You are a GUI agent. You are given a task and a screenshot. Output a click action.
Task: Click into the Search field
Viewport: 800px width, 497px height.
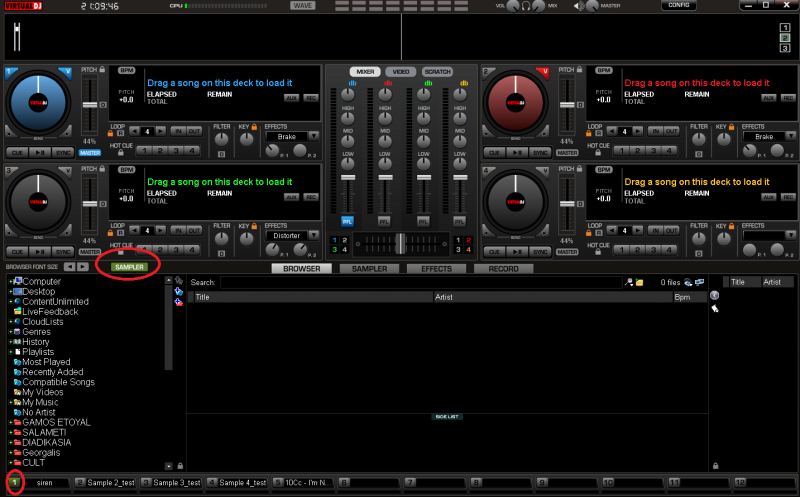(421, 282)
